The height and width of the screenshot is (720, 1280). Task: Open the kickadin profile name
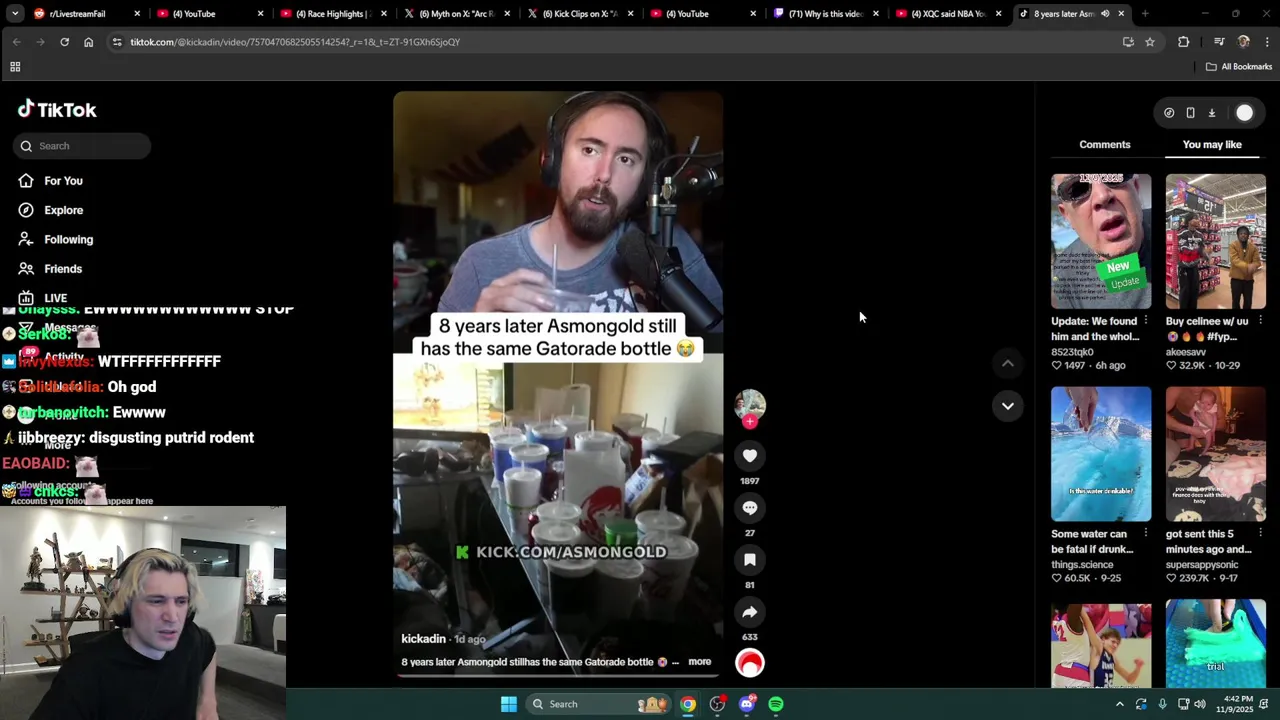pyautogui.click(x=423, y=639)
